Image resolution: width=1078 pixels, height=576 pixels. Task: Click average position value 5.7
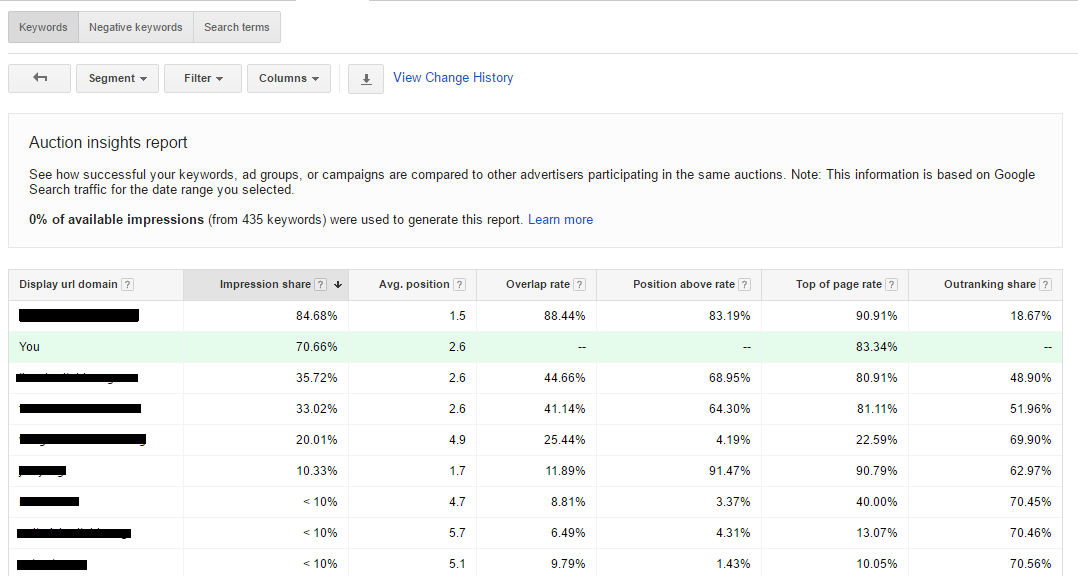457,533
